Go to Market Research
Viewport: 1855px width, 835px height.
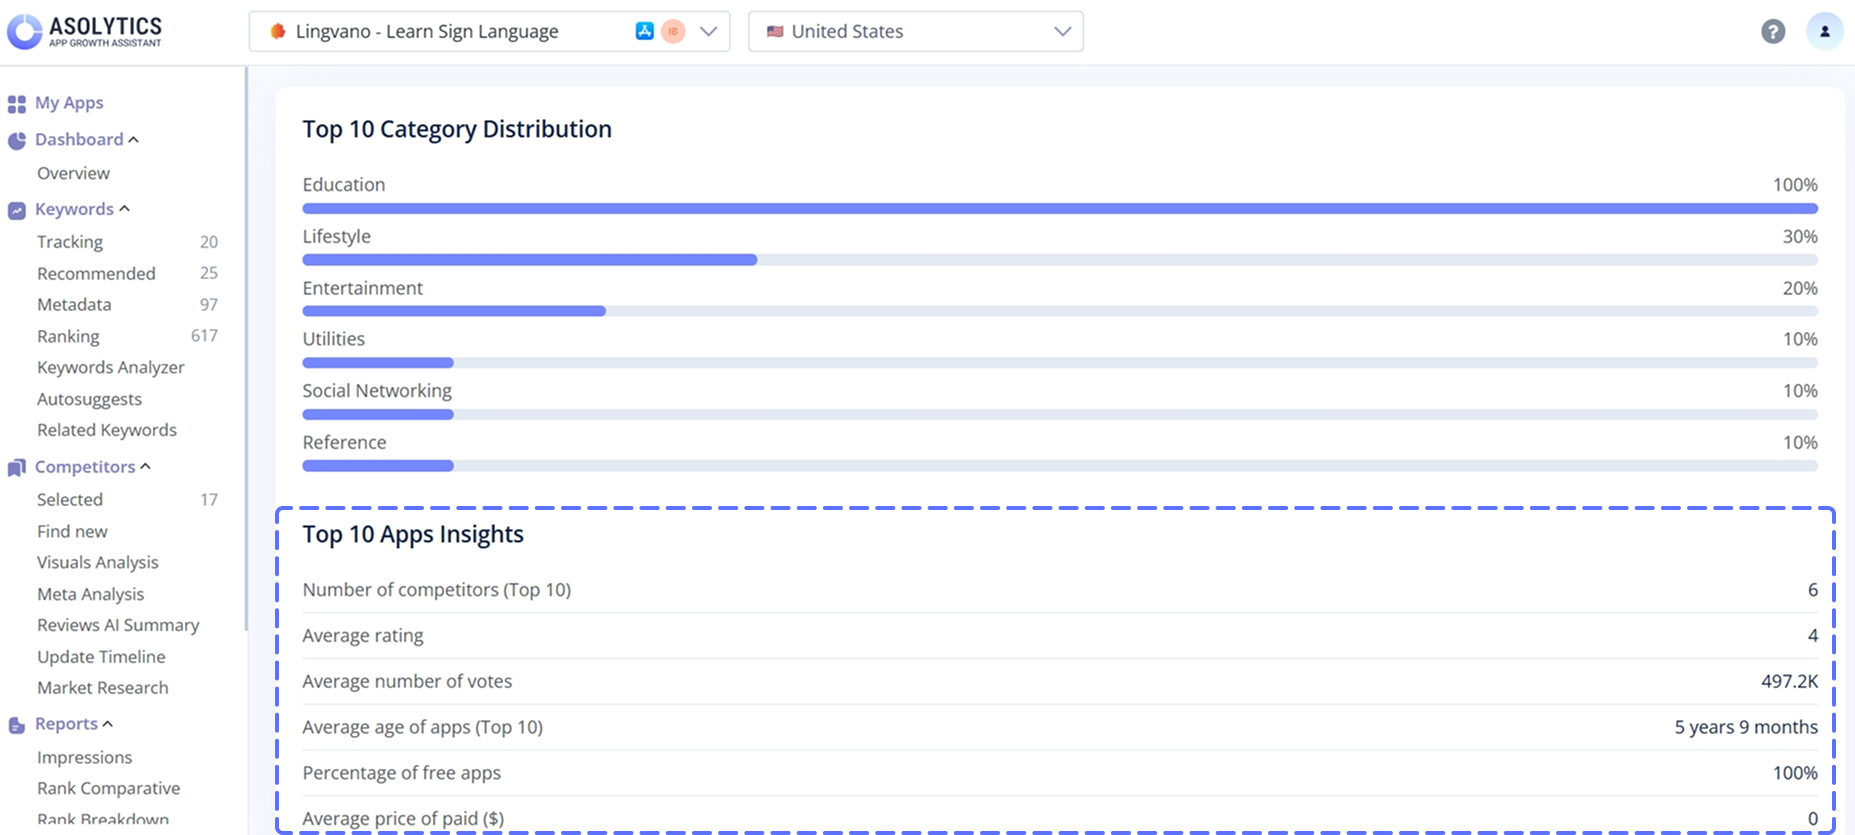click(102, 688)
